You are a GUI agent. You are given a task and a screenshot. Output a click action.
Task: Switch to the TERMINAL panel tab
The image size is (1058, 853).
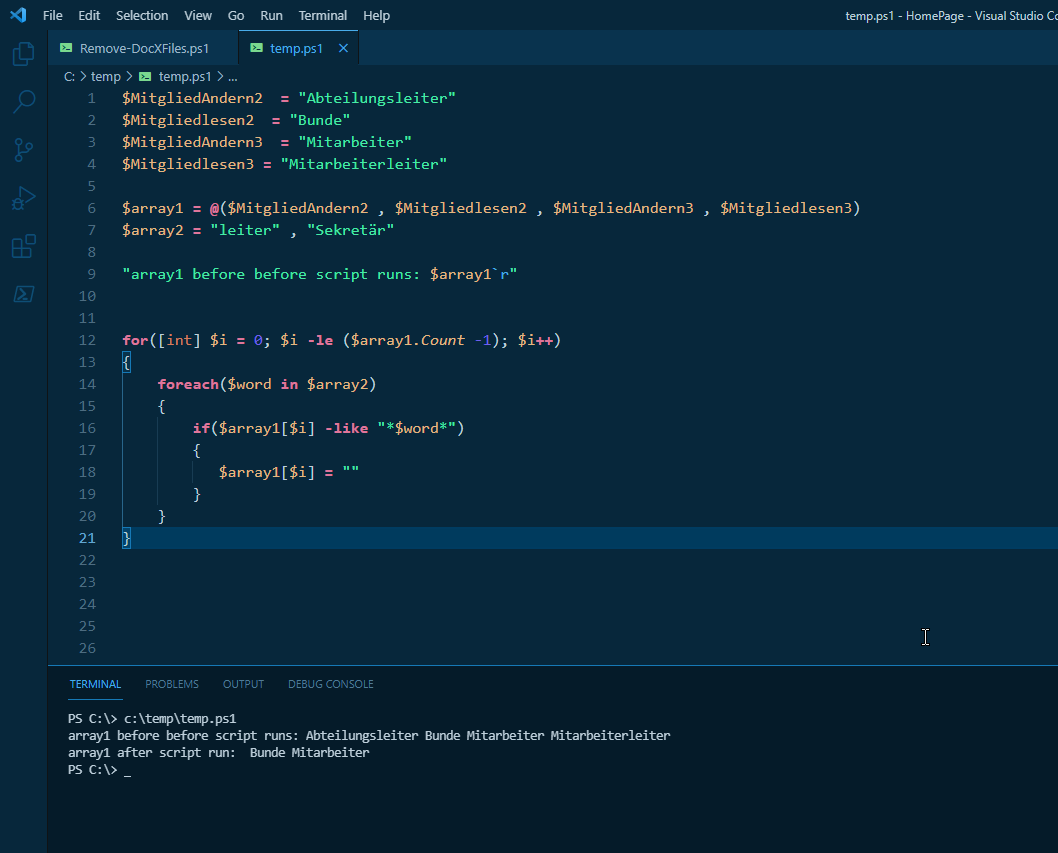click(95, 684)
